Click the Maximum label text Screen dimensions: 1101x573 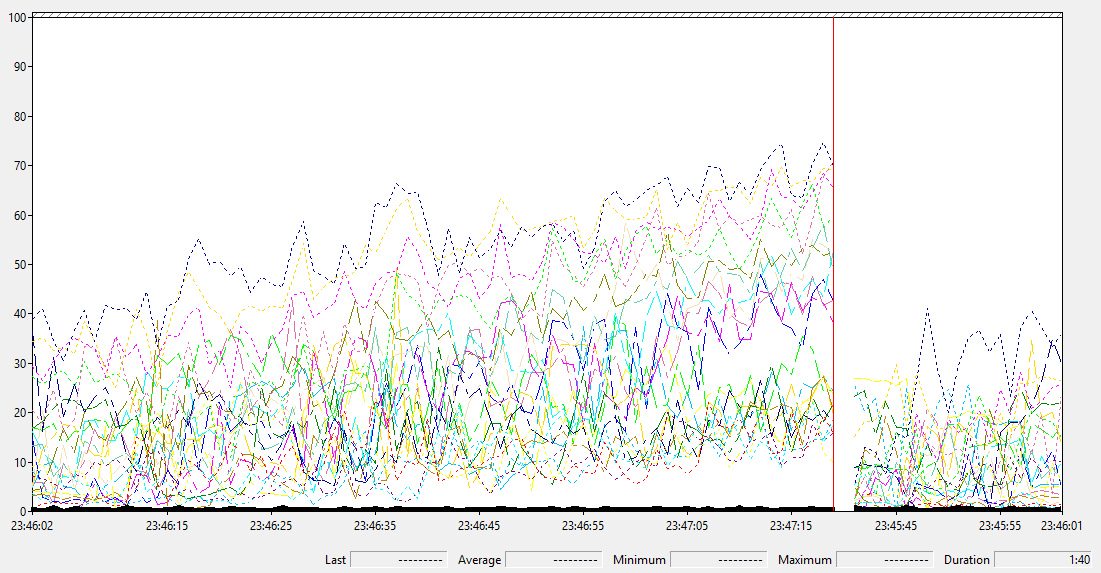[x=805, y=560]
